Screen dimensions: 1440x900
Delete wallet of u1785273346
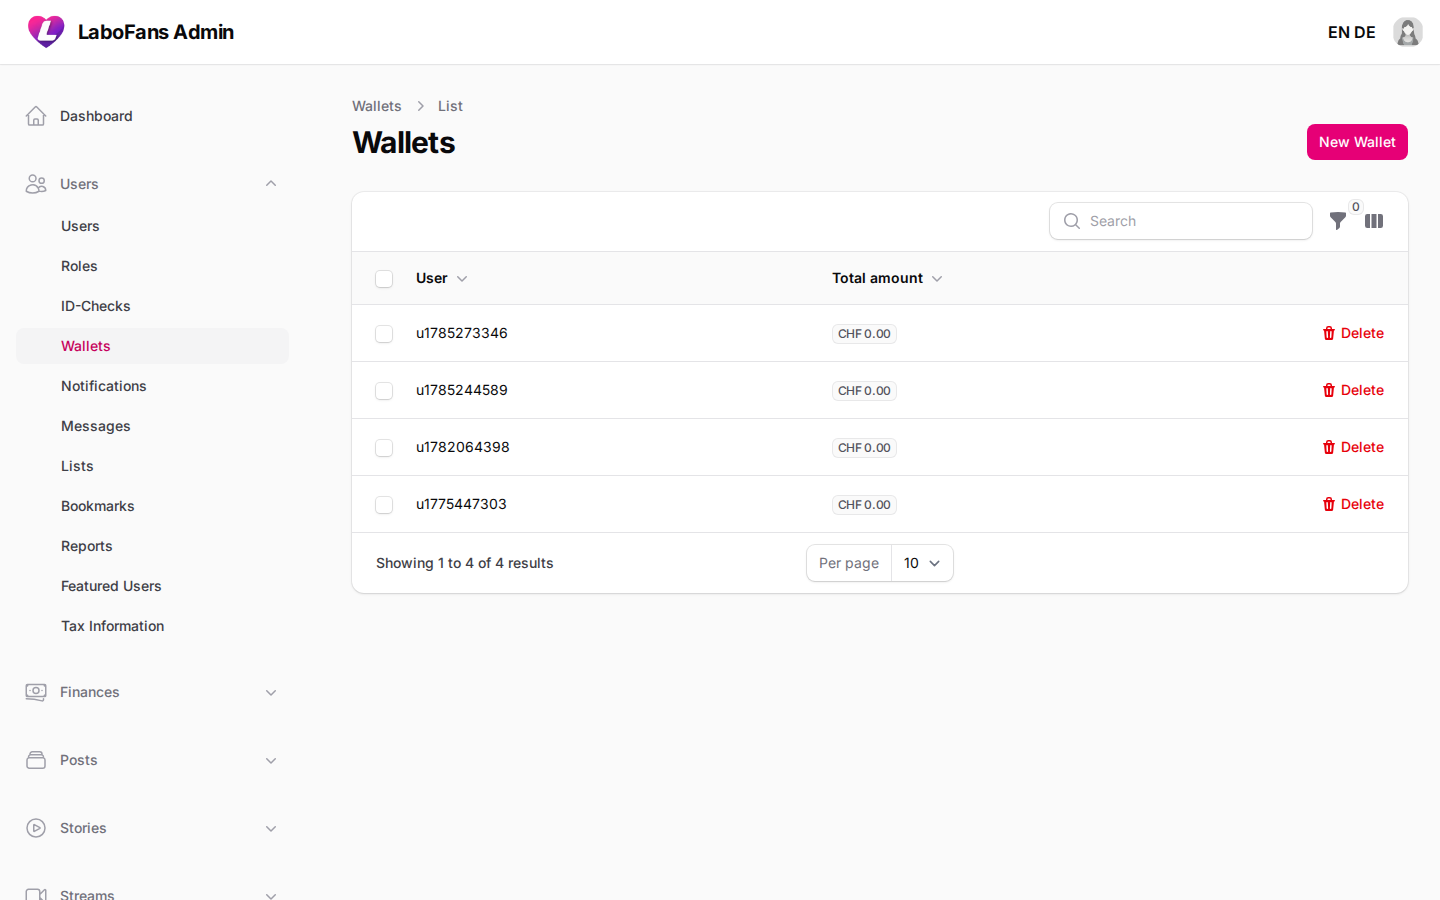click(1353, 333)
